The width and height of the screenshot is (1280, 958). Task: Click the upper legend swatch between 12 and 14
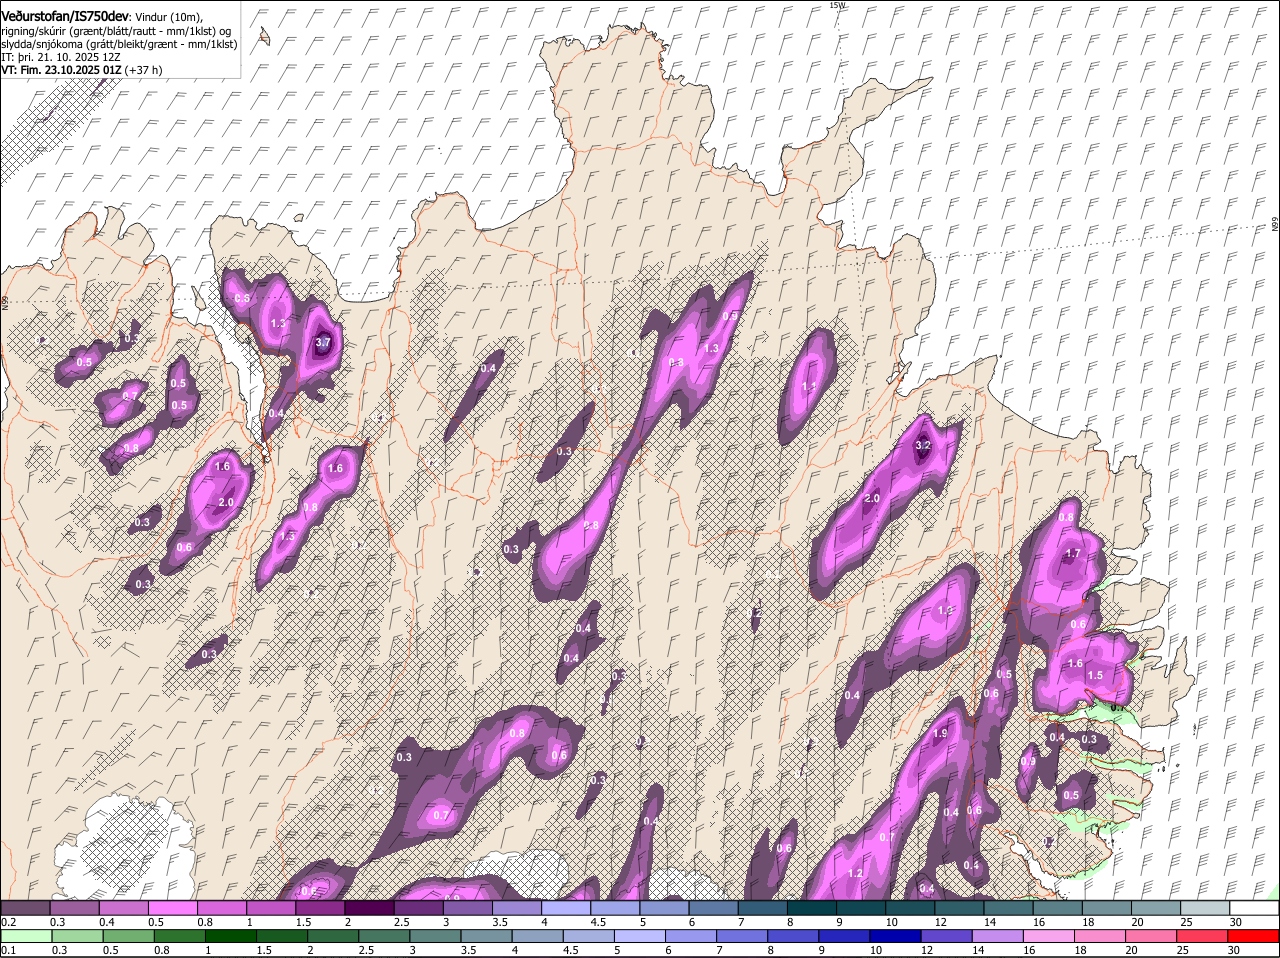point(958,907)
